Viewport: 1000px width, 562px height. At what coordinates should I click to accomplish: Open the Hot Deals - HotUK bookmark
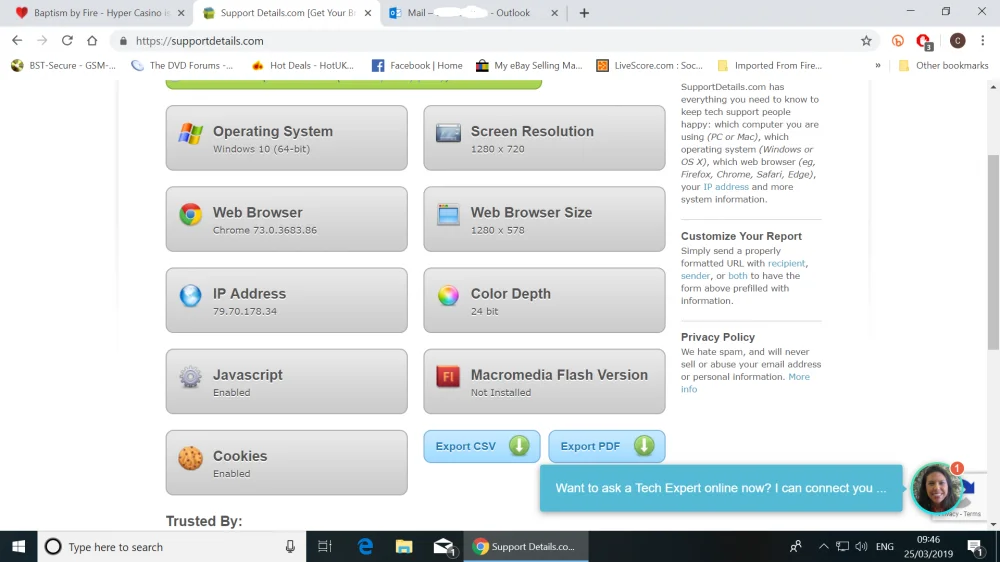303,65
